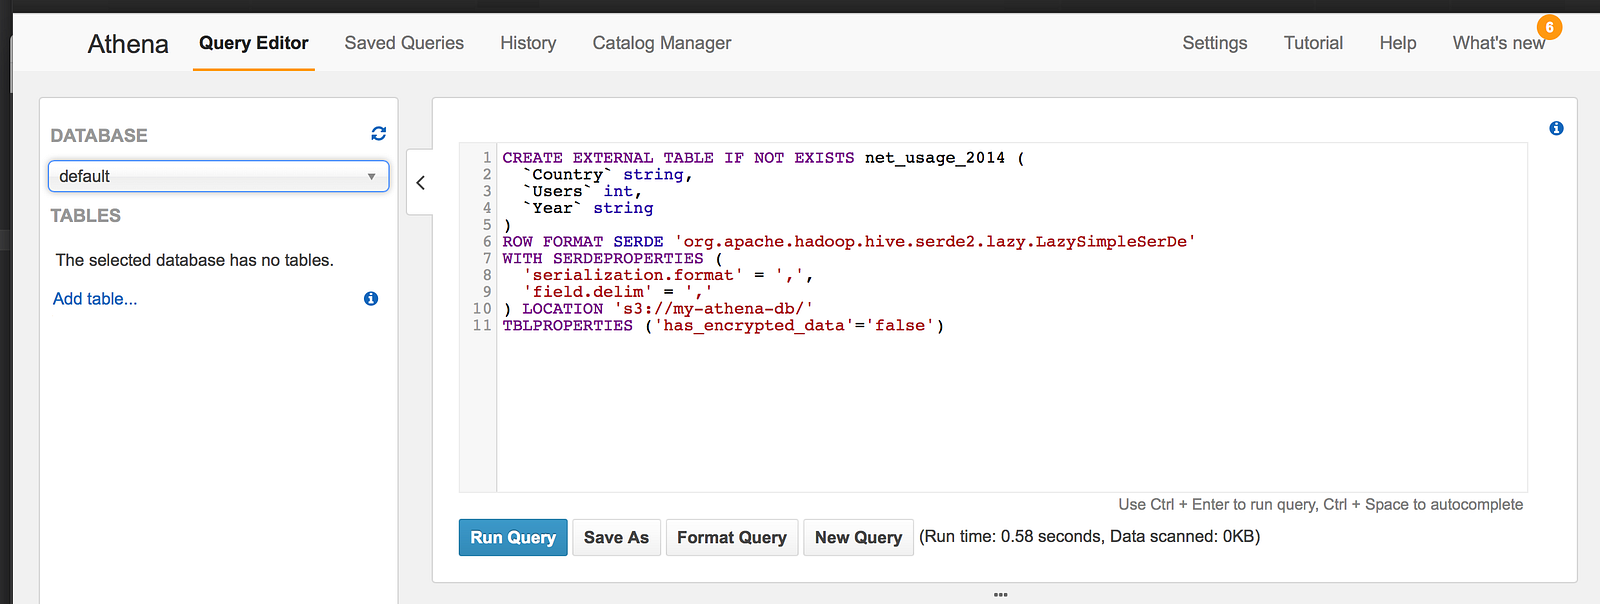Open the Saved Queries tab

(x=404, y=43)
